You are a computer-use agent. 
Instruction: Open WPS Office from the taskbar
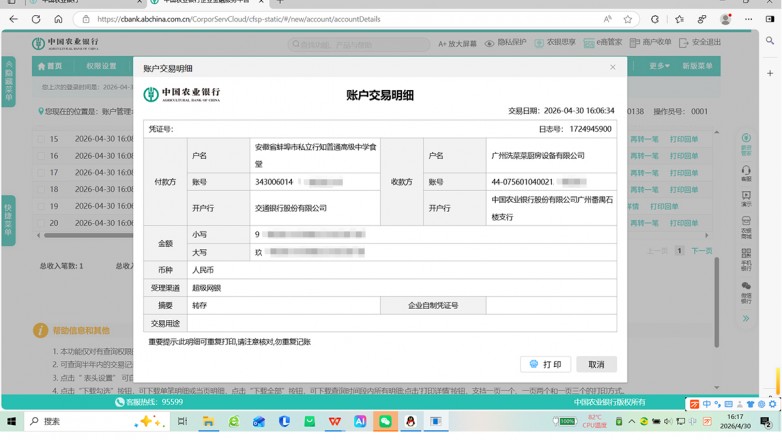point(335,422)
